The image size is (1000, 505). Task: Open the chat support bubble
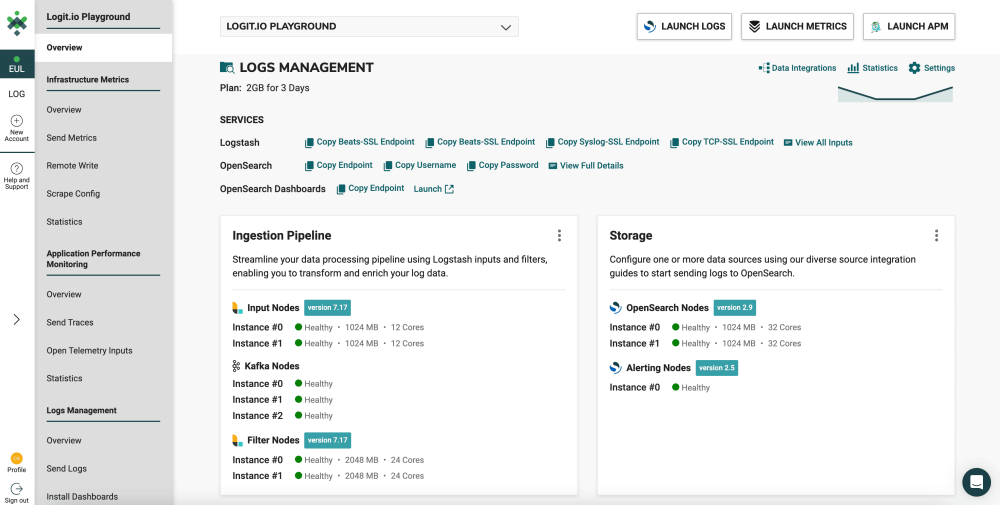coord(976,481)
